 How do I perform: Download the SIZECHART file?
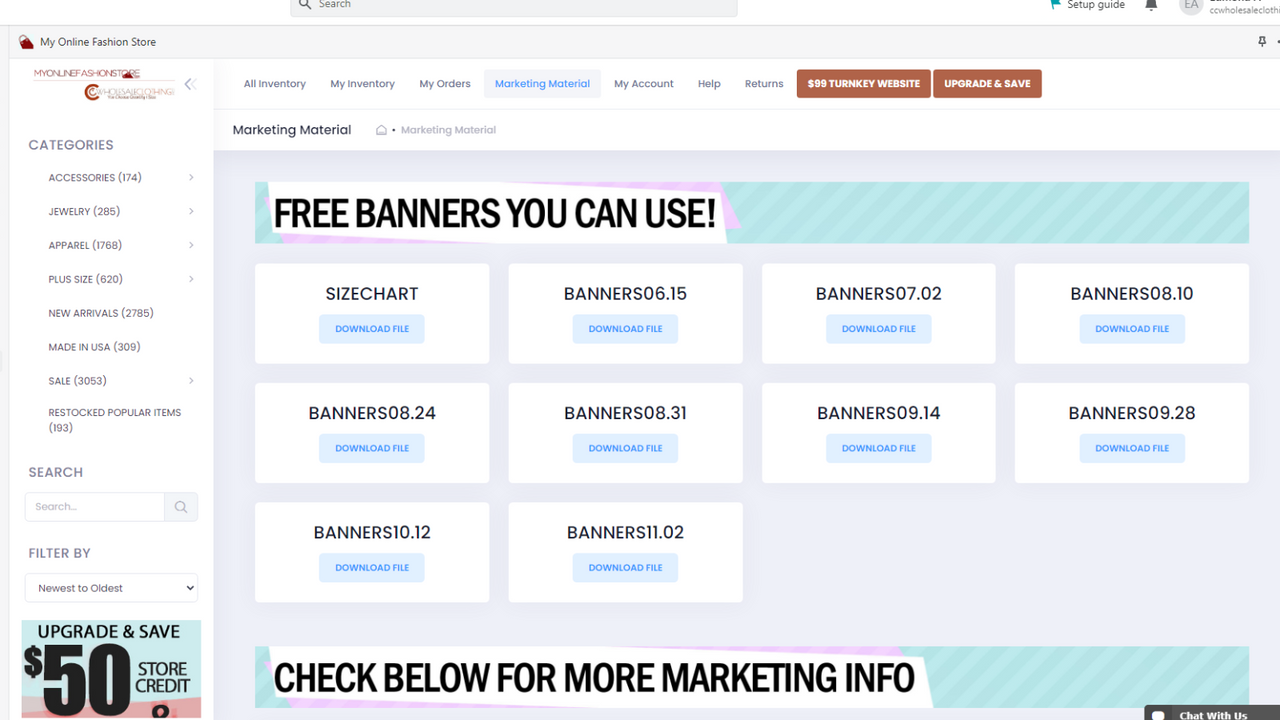[x=371, y=328]
